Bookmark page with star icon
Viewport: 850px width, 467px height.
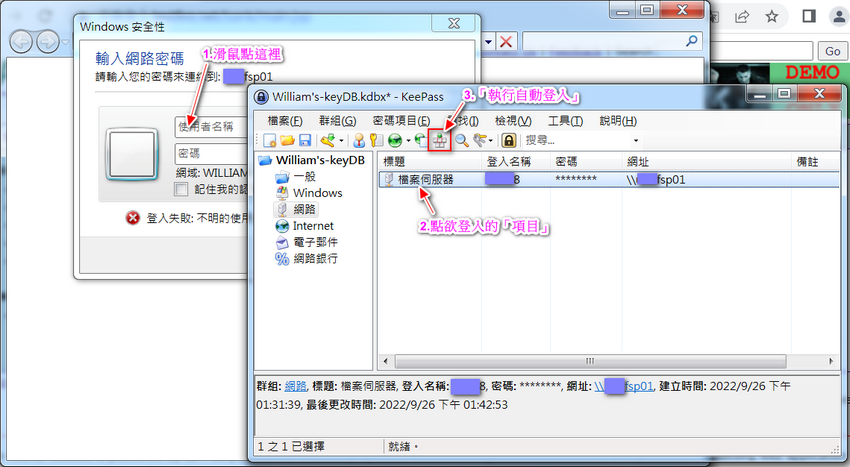tap(771, 16)
